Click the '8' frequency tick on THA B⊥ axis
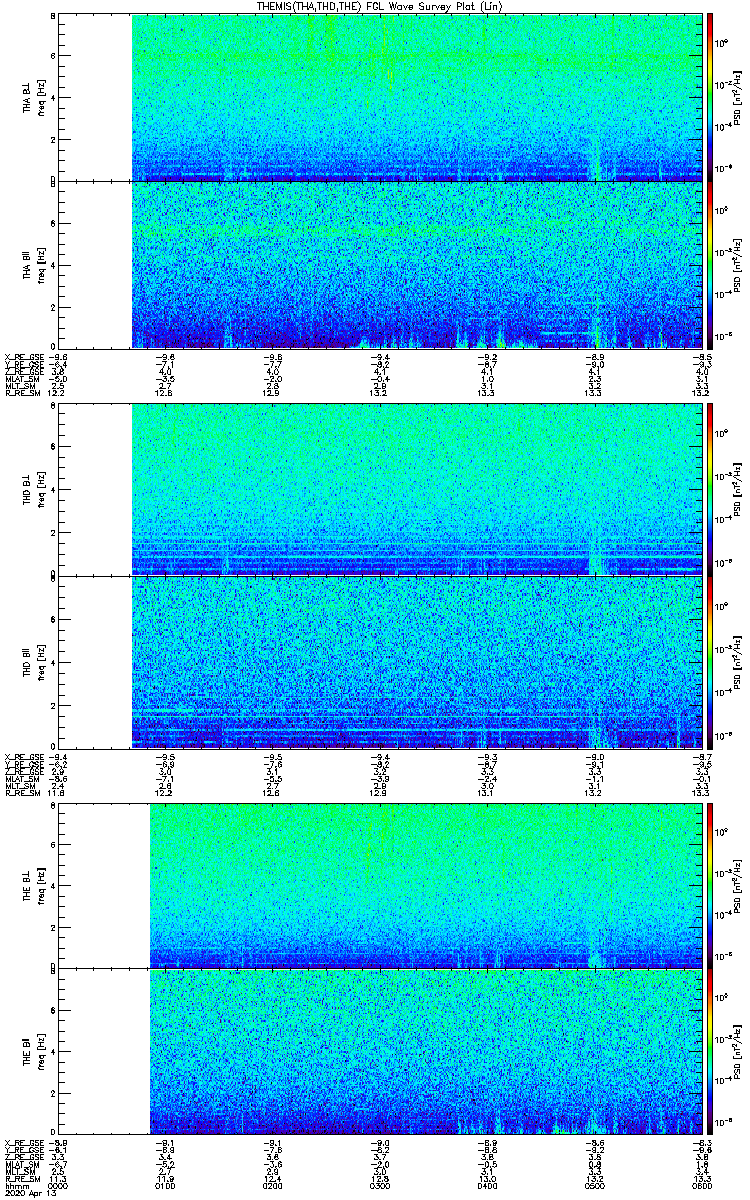The width and height of the screenshot is (750, 1200). pyautogui.click(x=52, y=17)
